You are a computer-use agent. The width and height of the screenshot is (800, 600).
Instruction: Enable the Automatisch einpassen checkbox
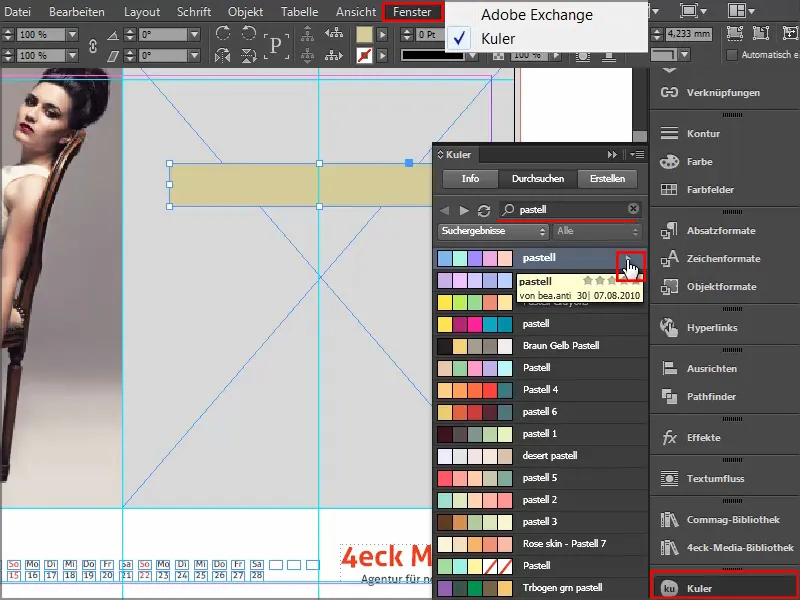coord(732,55)
